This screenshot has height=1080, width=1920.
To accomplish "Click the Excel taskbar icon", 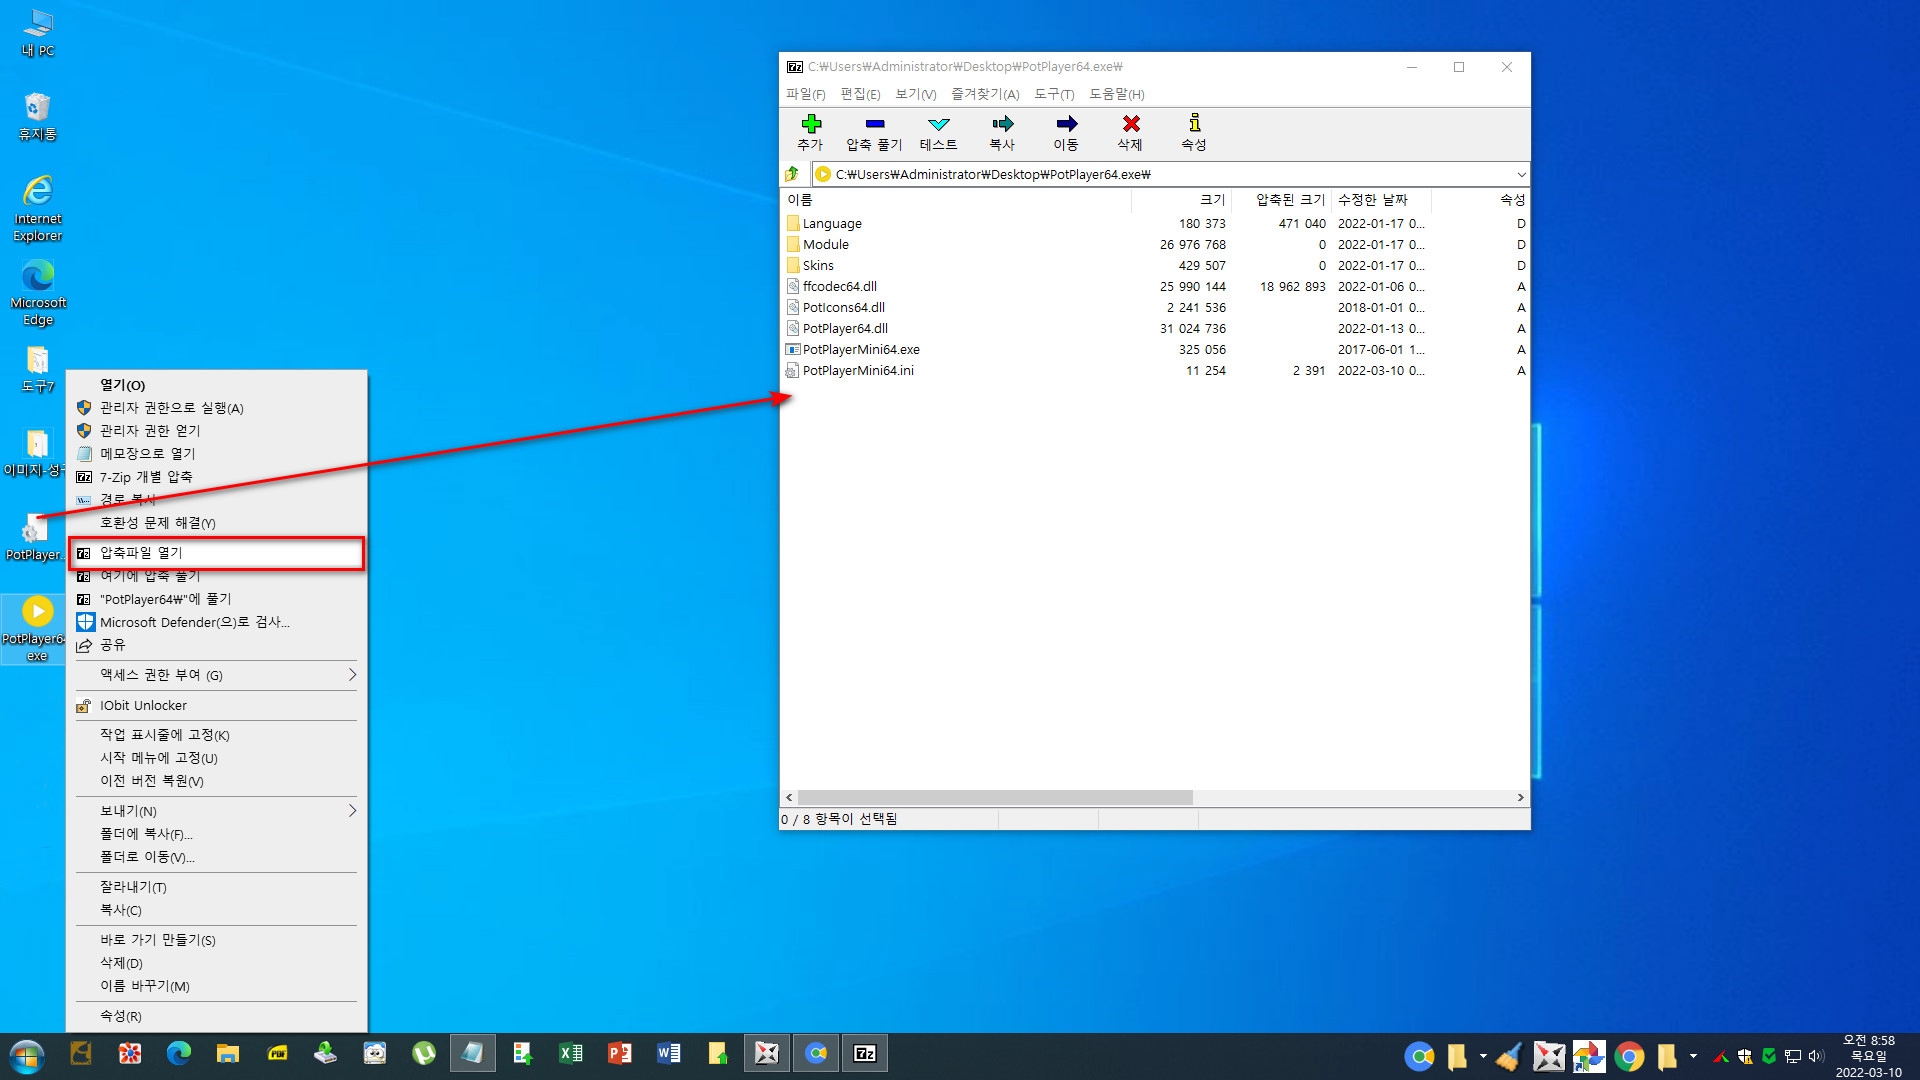I will [570, 1053].
